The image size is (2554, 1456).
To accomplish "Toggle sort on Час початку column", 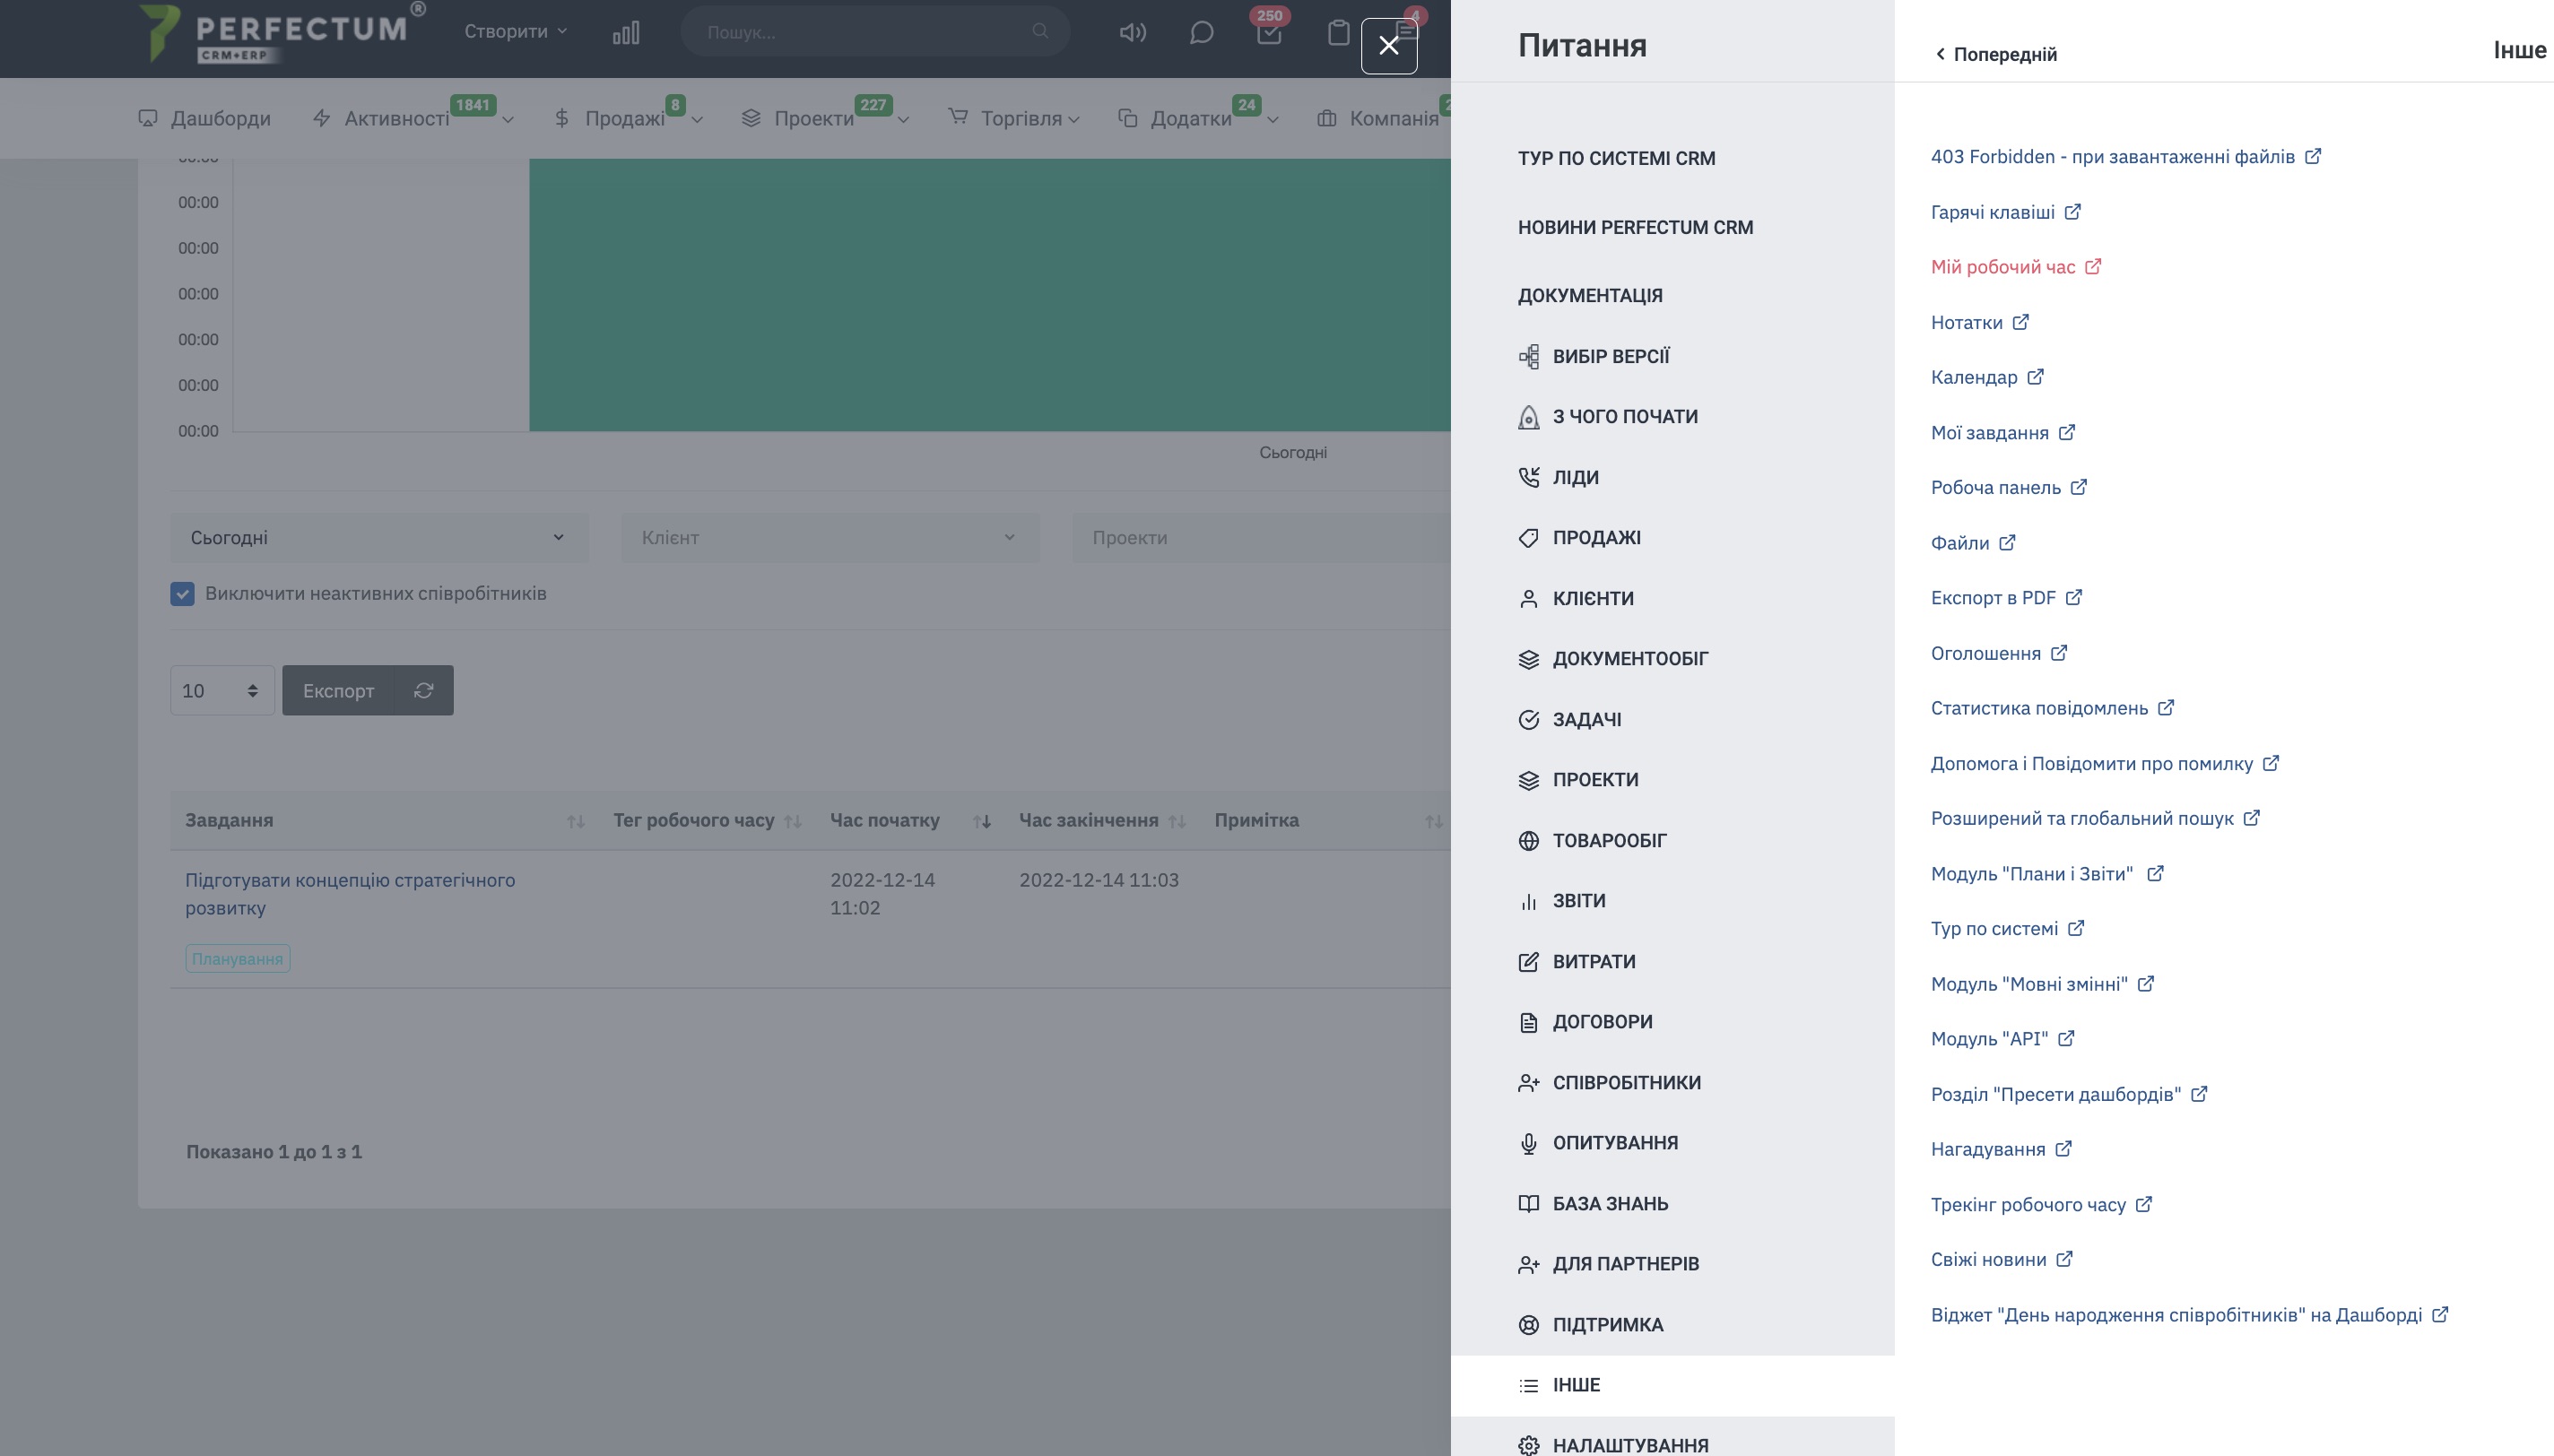I will [982, 821].
